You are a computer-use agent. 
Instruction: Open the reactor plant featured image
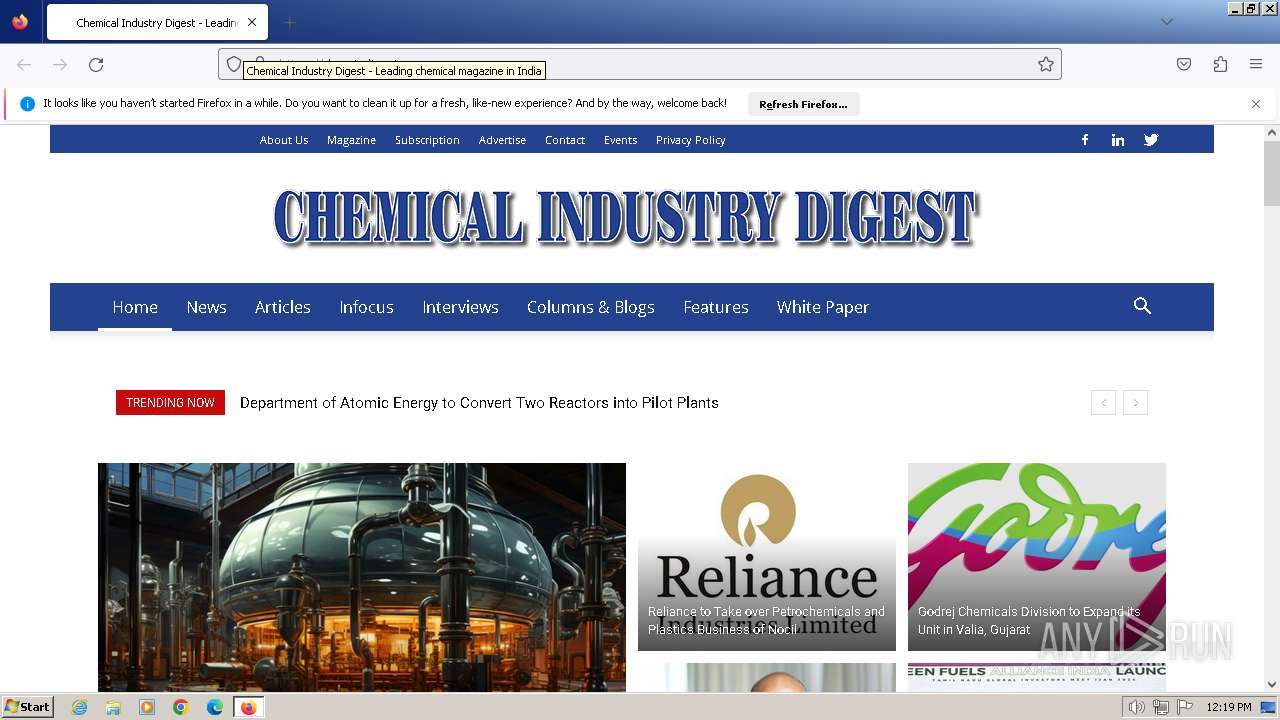tap(362, 577)
